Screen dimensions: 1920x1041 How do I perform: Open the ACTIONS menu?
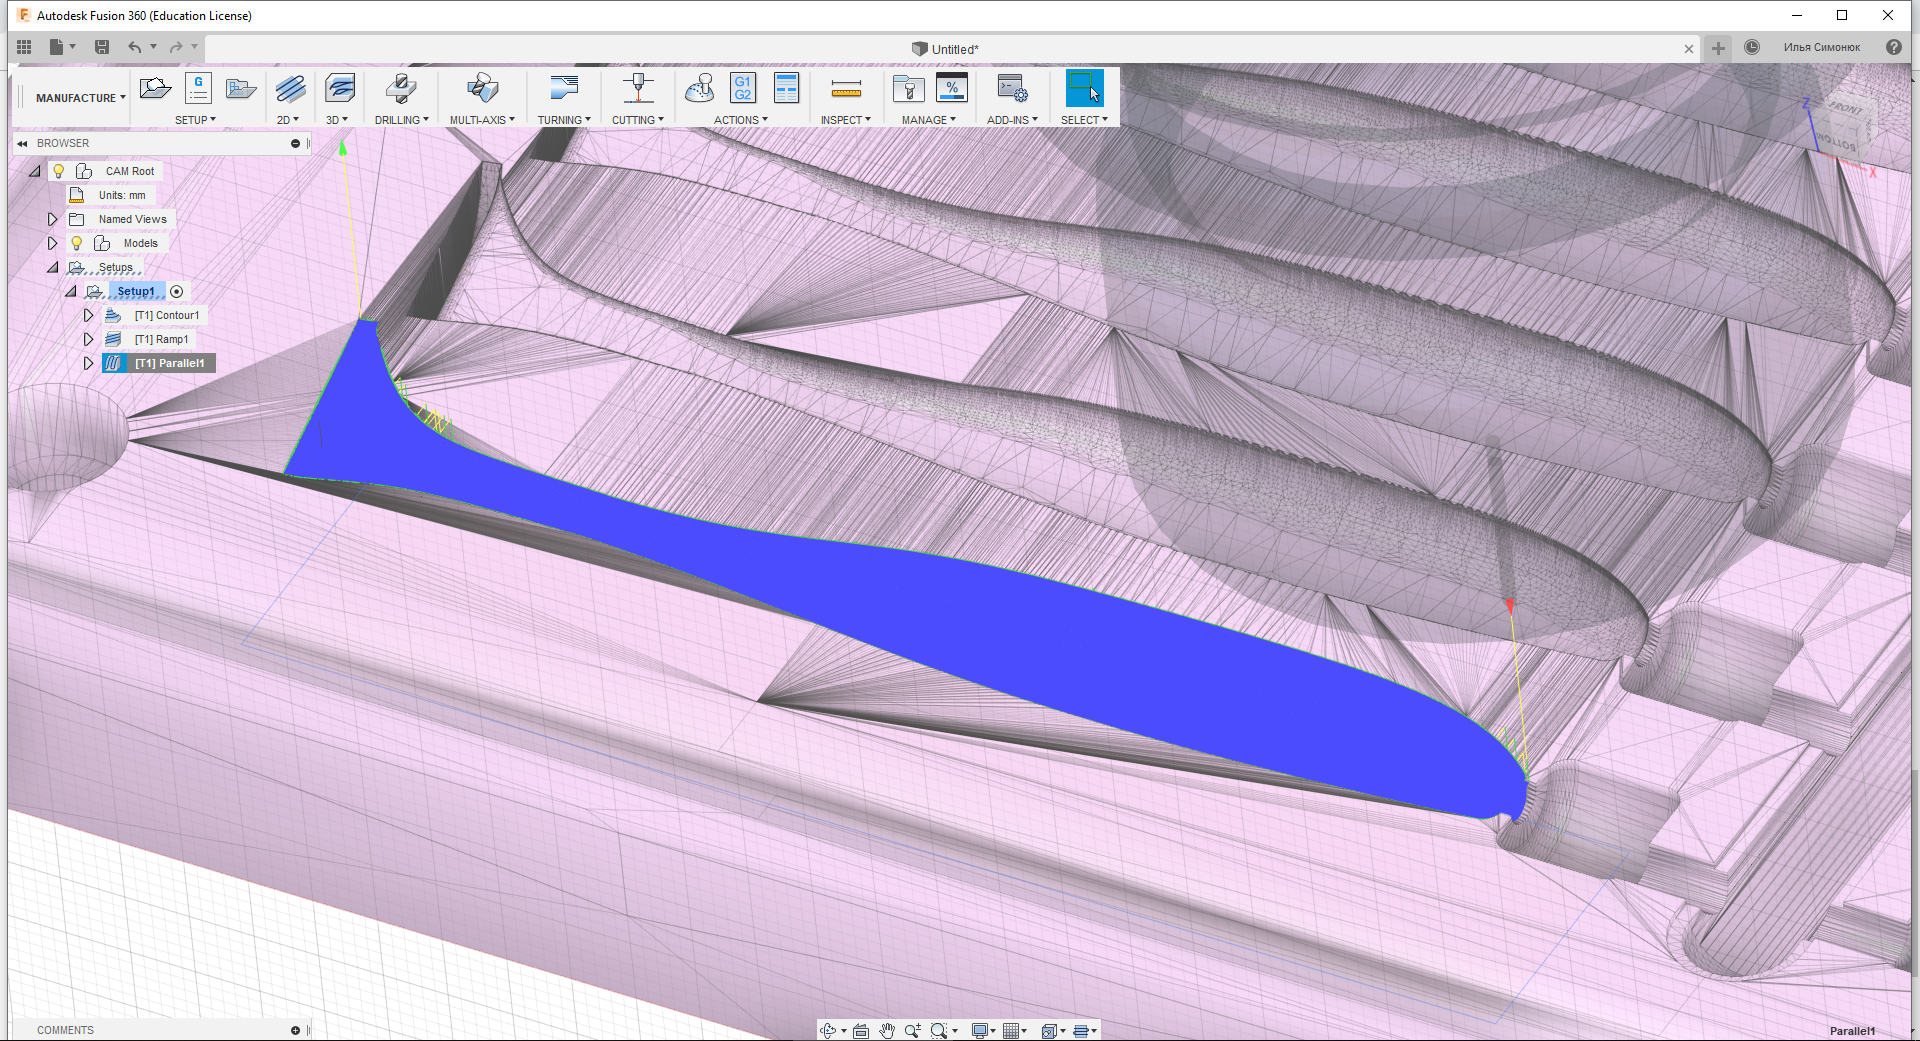(x=741, y=120)
